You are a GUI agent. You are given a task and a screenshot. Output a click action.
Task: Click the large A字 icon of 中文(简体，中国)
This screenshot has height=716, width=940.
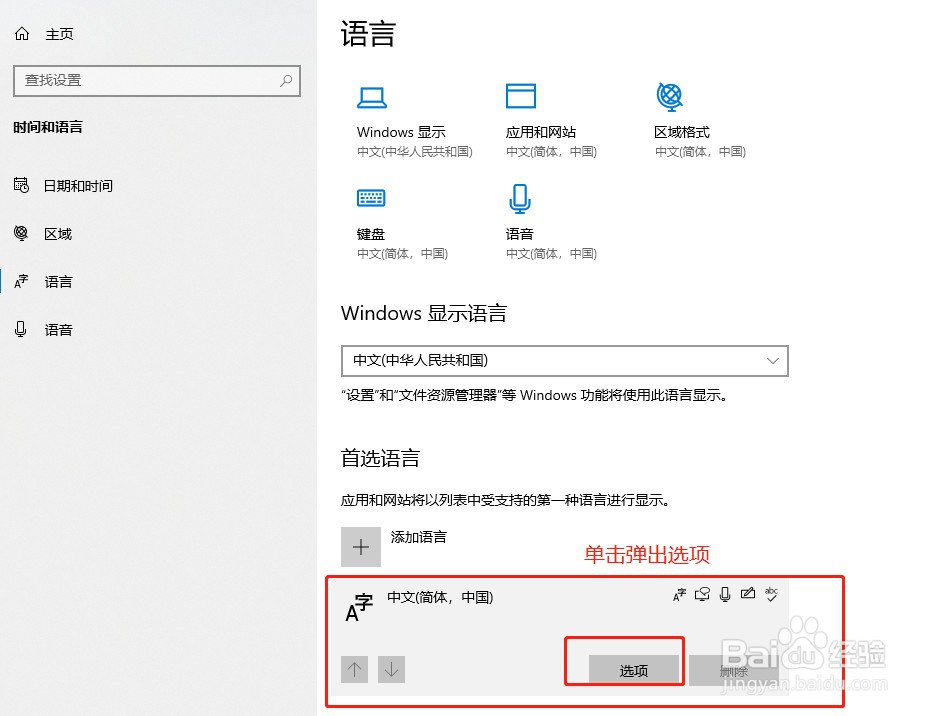(359, 607)
